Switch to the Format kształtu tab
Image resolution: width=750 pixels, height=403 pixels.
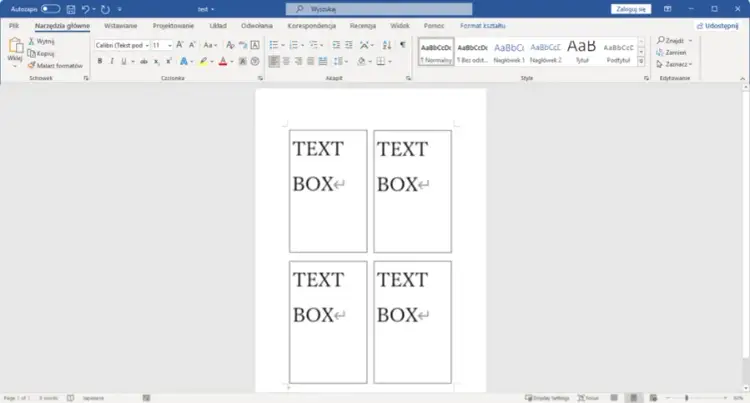[484, 25]
